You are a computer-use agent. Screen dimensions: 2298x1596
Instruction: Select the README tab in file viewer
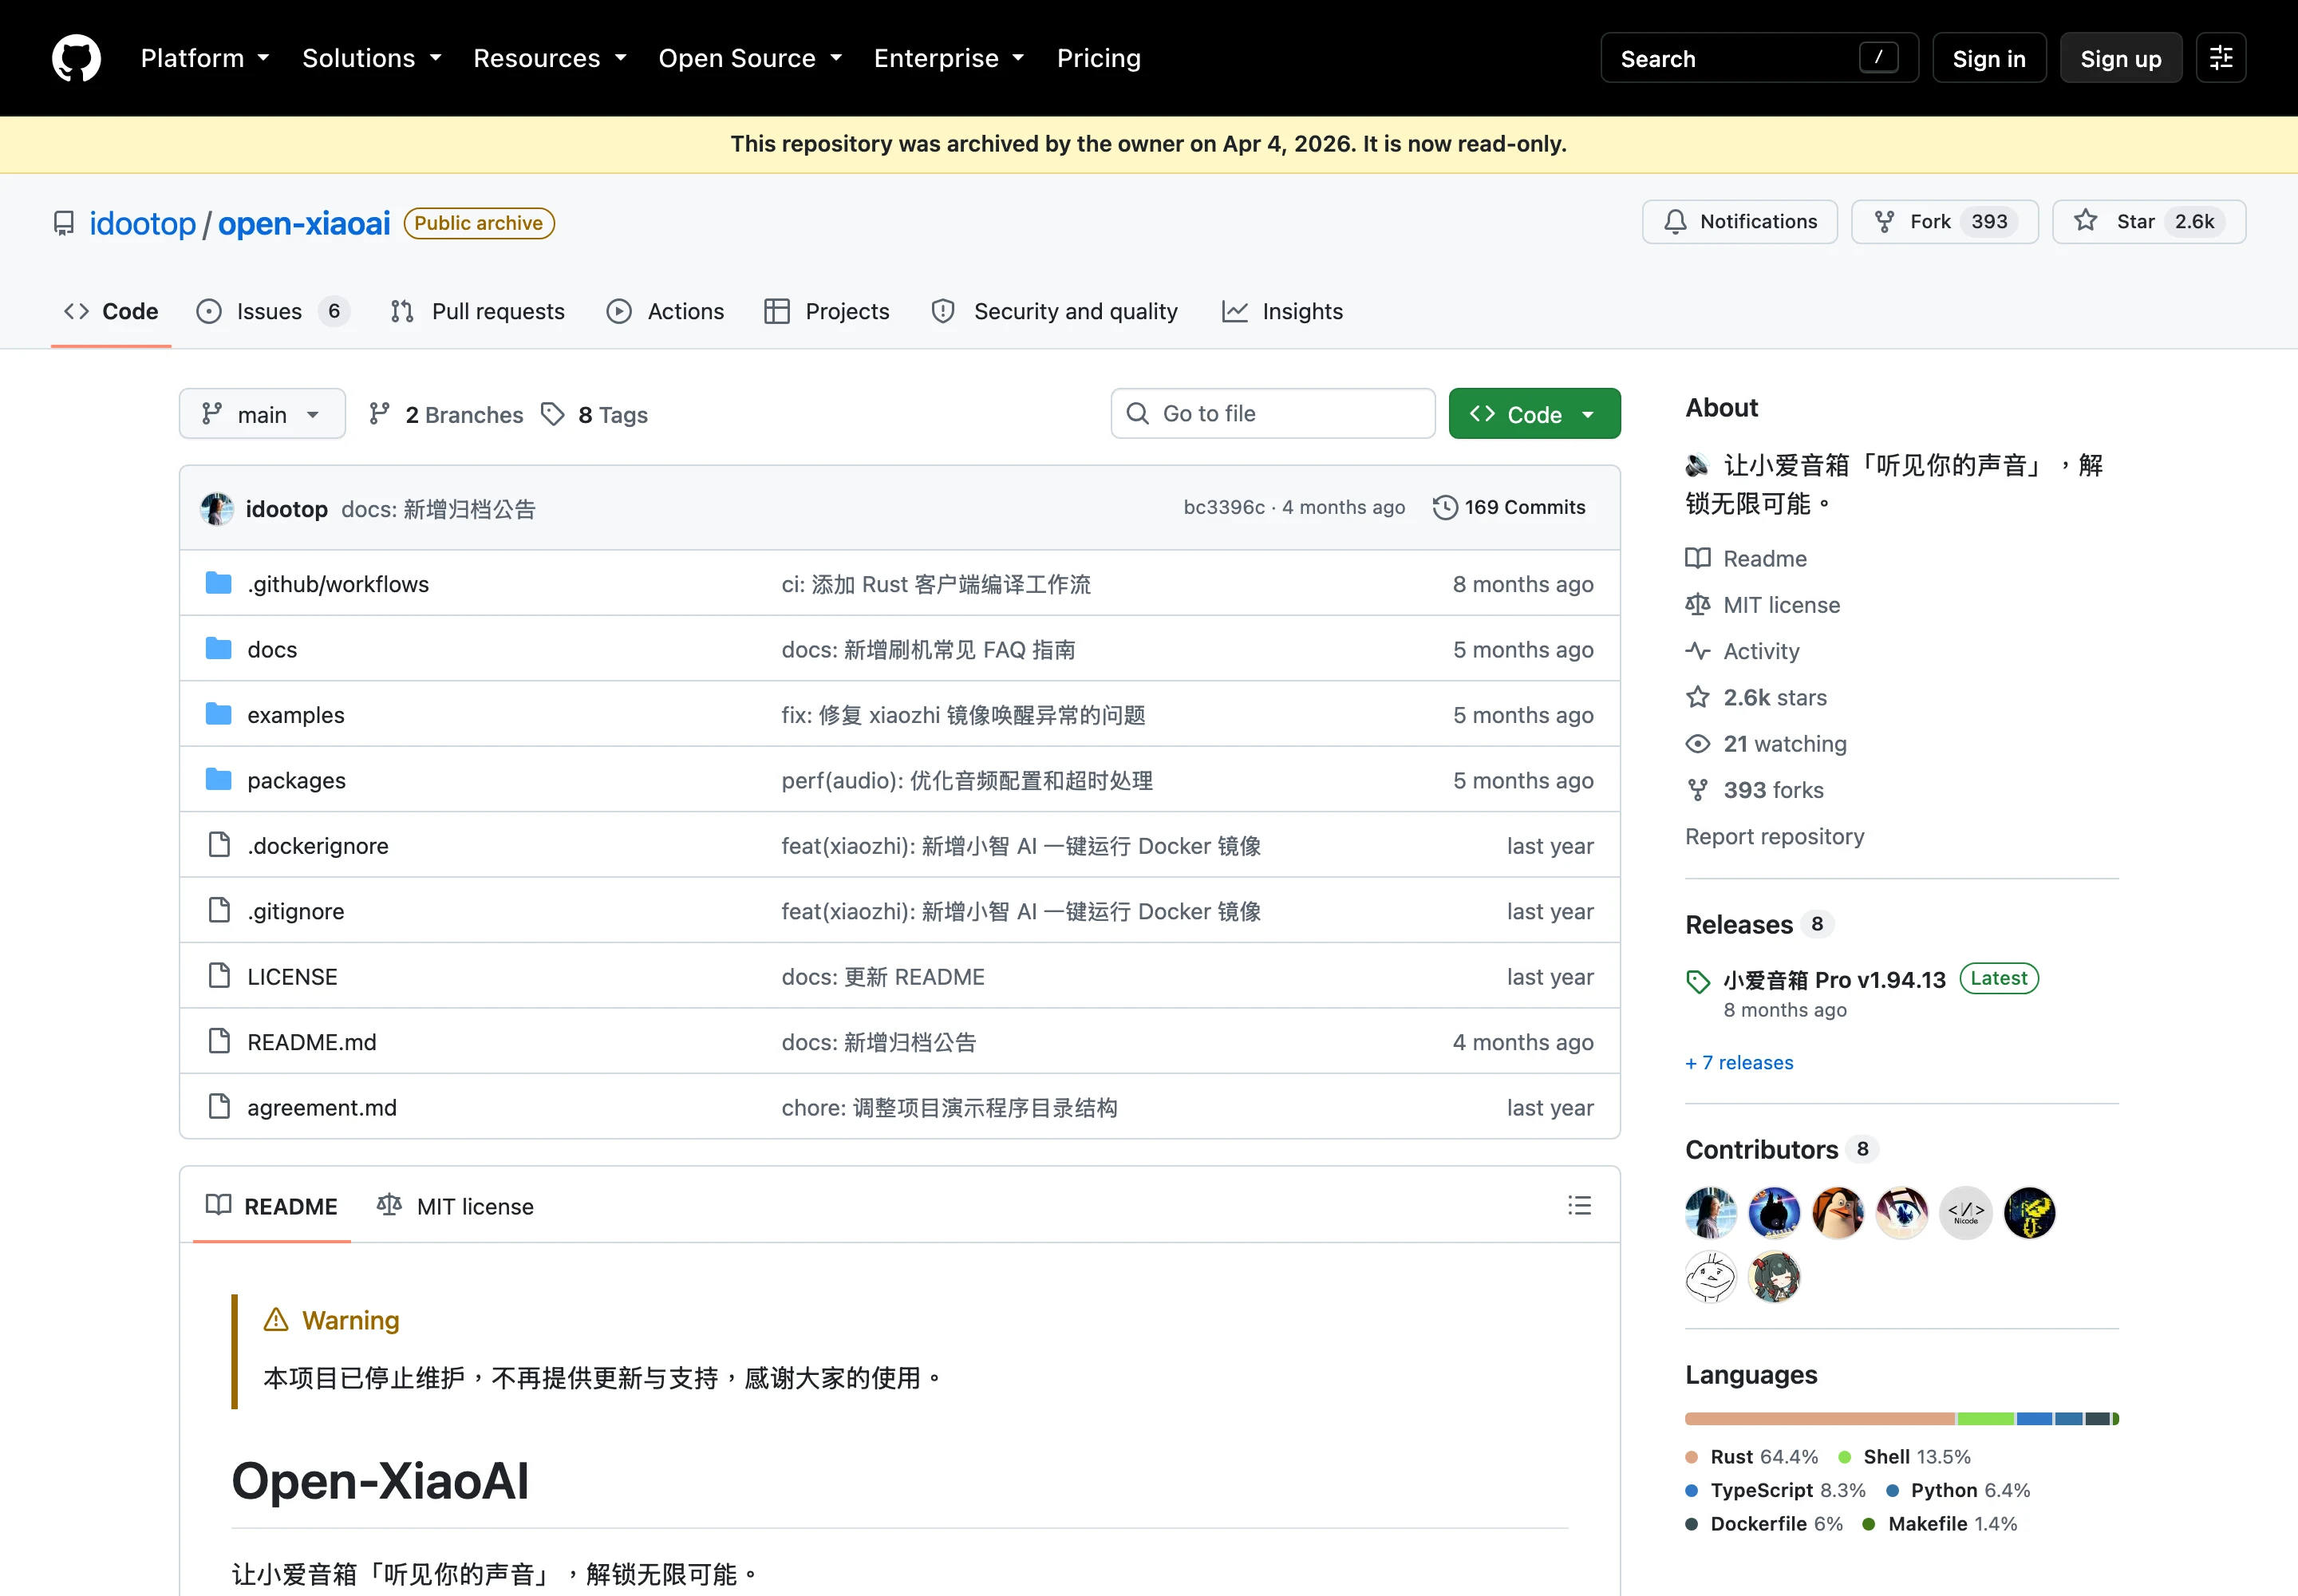pos(271,1206)
